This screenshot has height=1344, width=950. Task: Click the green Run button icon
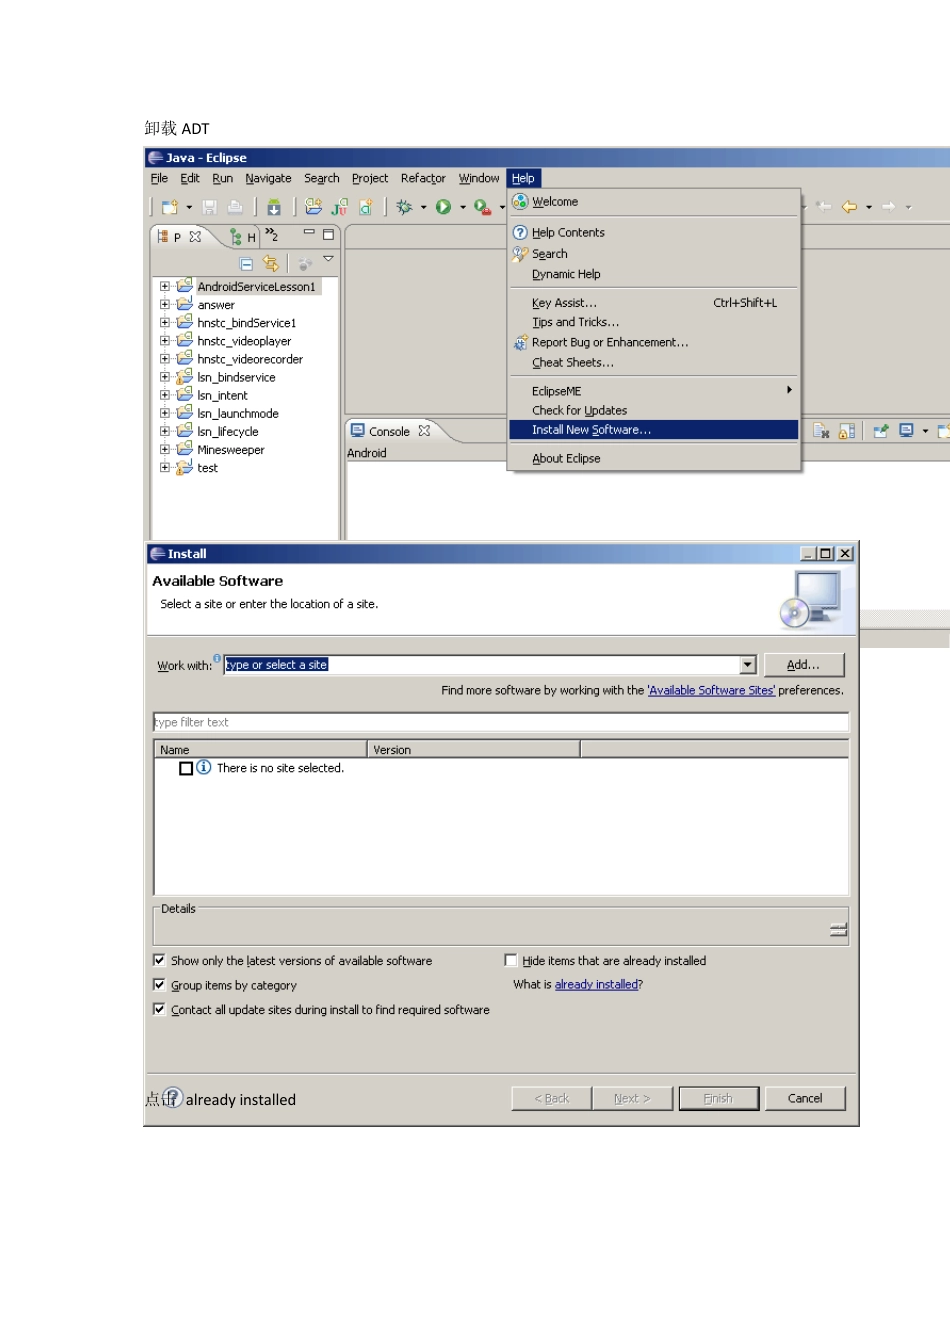point(443,207)
